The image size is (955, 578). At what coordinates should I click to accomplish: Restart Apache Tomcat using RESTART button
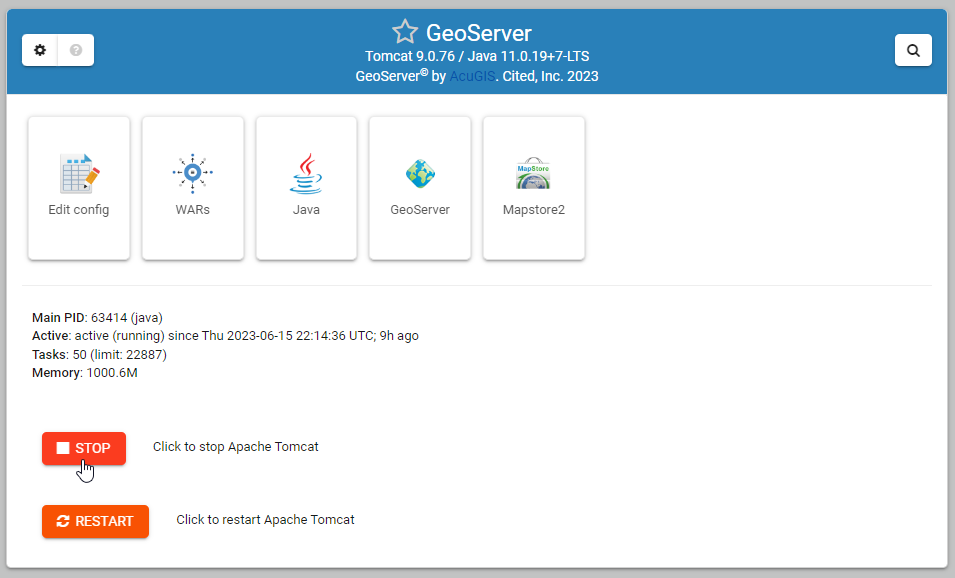[x=95, y=521]
